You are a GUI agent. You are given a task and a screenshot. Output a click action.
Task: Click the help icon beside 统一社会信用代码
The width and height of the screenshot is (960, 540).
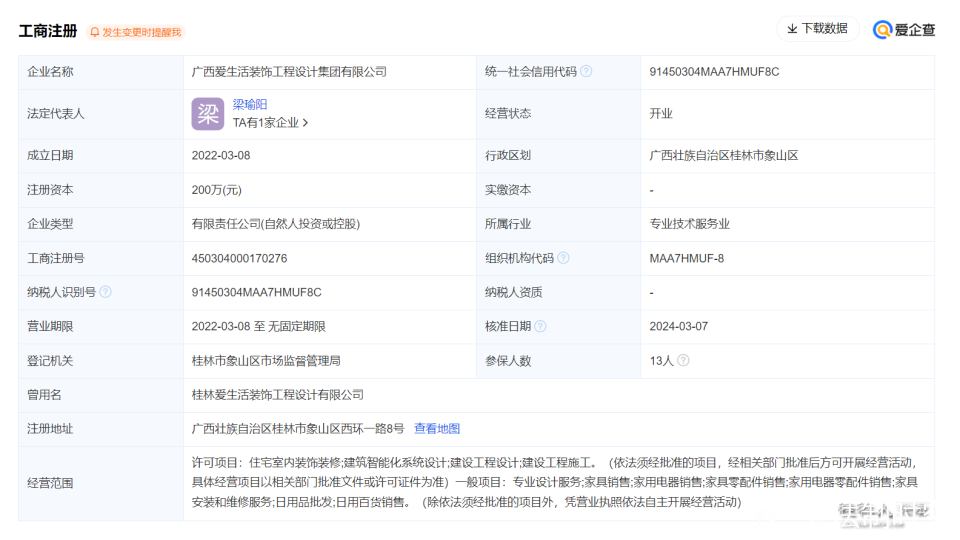point(586,72)
